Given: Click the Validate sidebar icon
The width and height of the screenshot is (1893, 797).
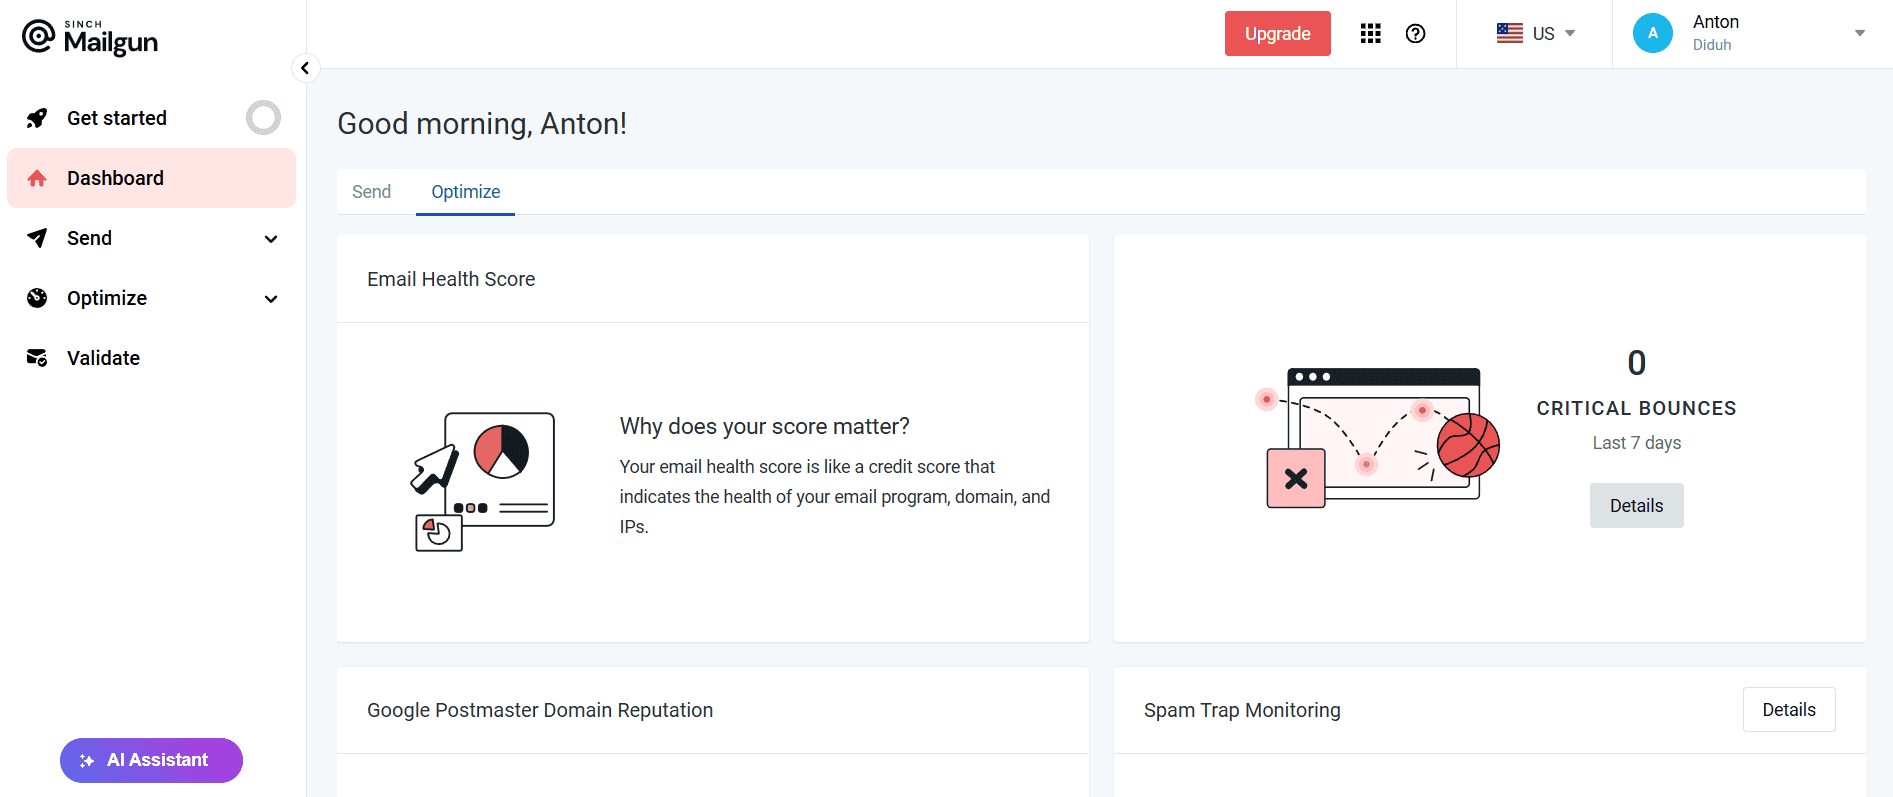Looking at the screenshot, I should pyautogui.click(x=37, y=358).
